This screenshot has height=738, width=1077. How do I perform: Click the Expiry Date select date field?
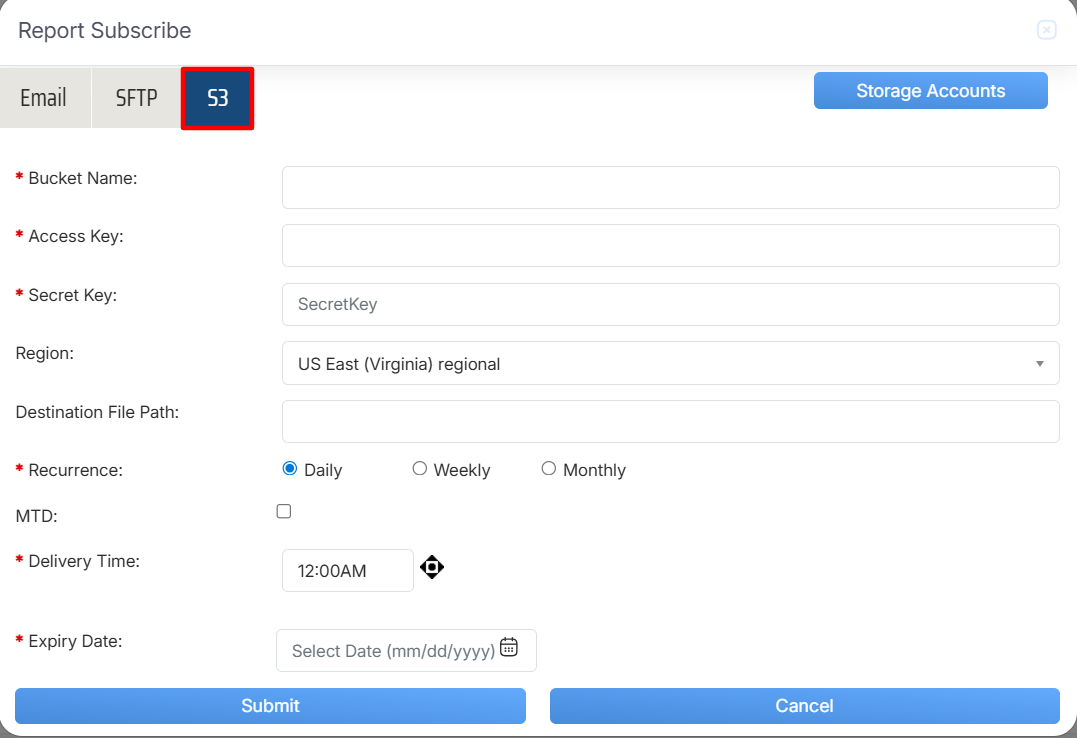click(x=392, y=651)
